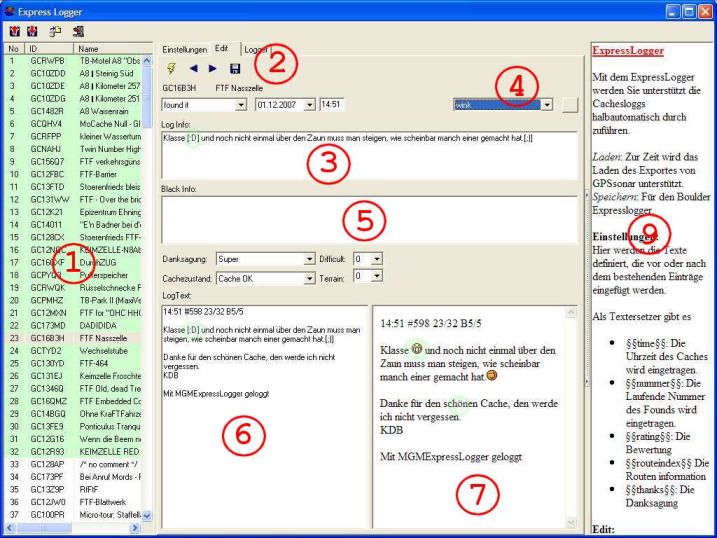This screenshot has width=717, height=538.
Task: Click the time field showing 14:51
Action: tap(332, 105)
